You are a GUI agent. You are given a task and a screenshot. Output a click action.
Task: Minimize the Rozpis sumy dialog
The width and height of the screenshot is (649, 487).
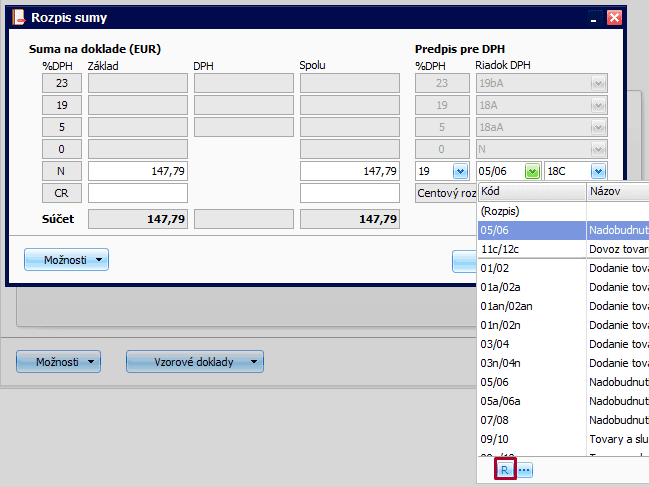coord(595,18)
